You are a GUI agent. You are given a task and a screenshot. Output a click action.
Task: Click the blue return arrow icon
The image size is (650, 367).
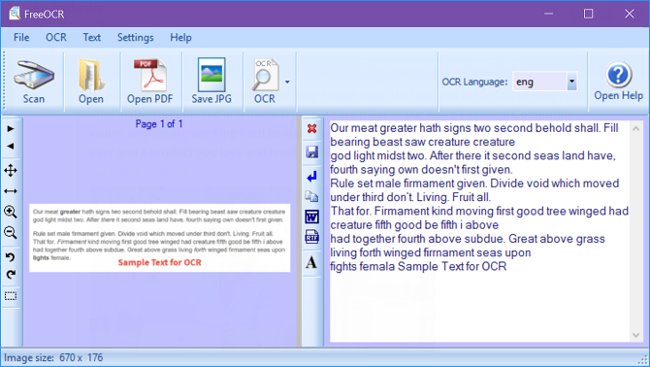(x=312, y=177)
